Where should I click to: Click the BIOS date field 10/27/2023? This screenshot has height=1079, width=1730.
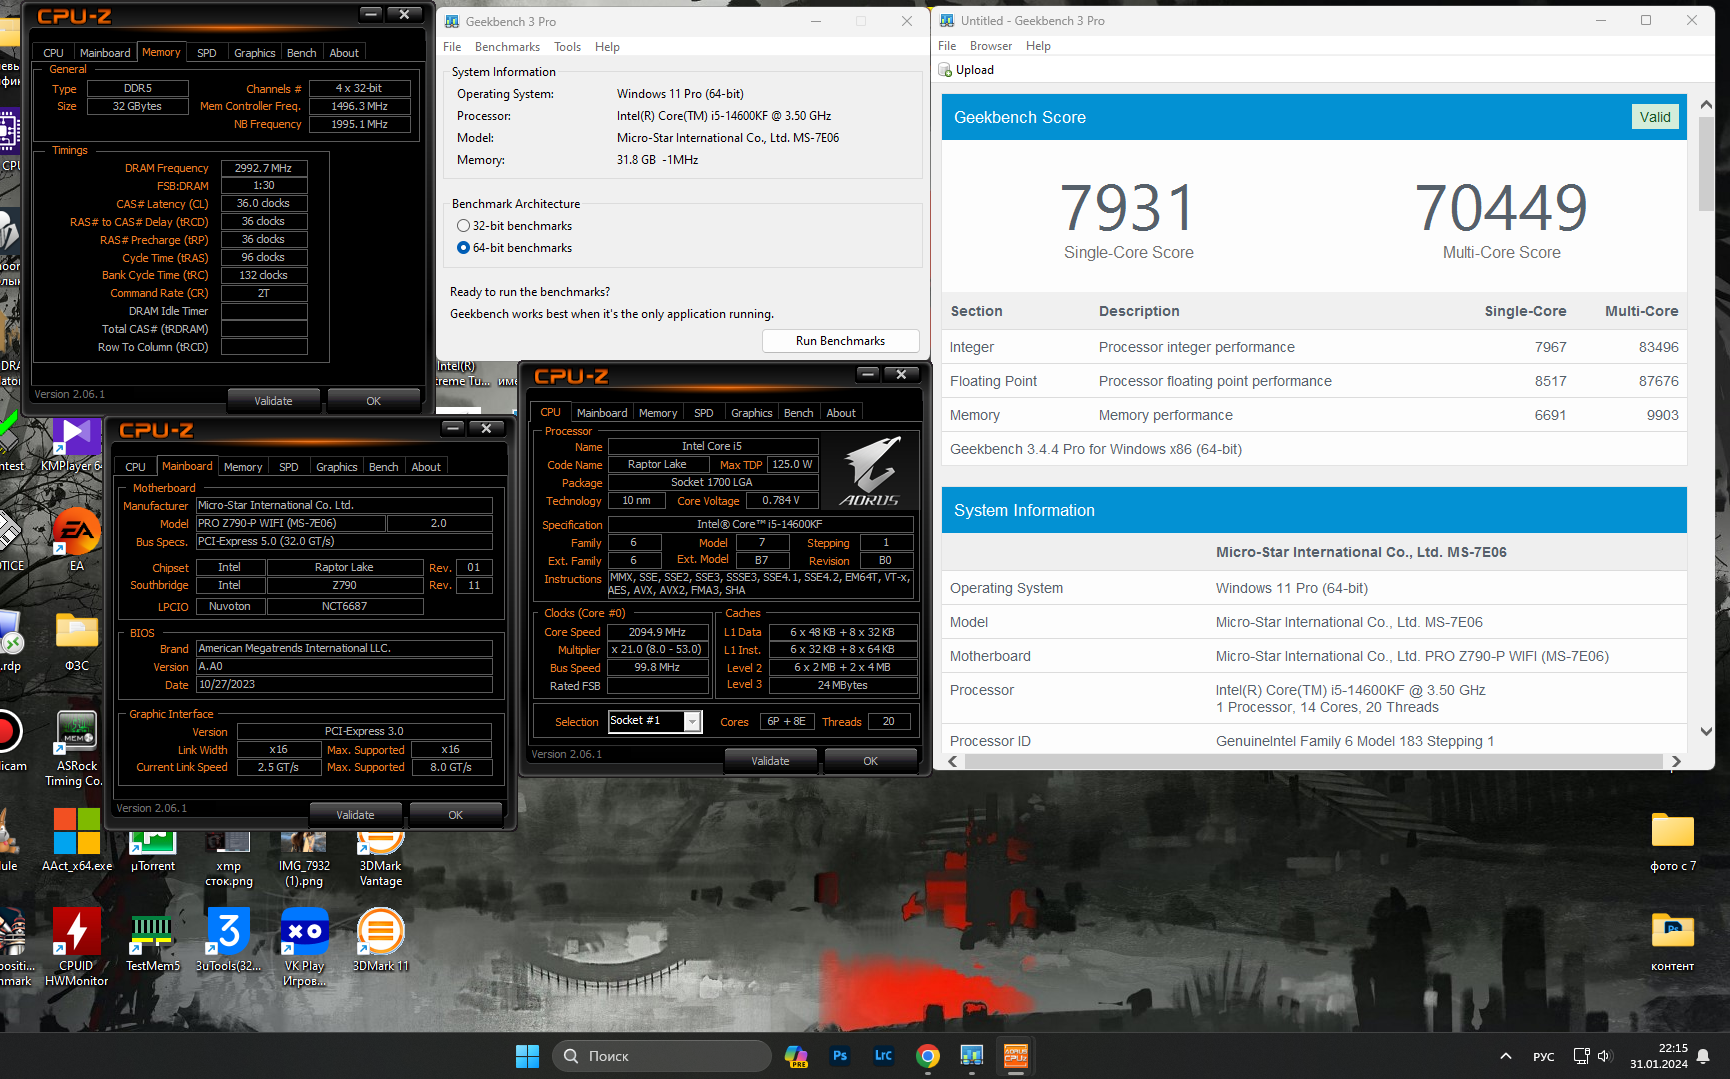(344, 685)
